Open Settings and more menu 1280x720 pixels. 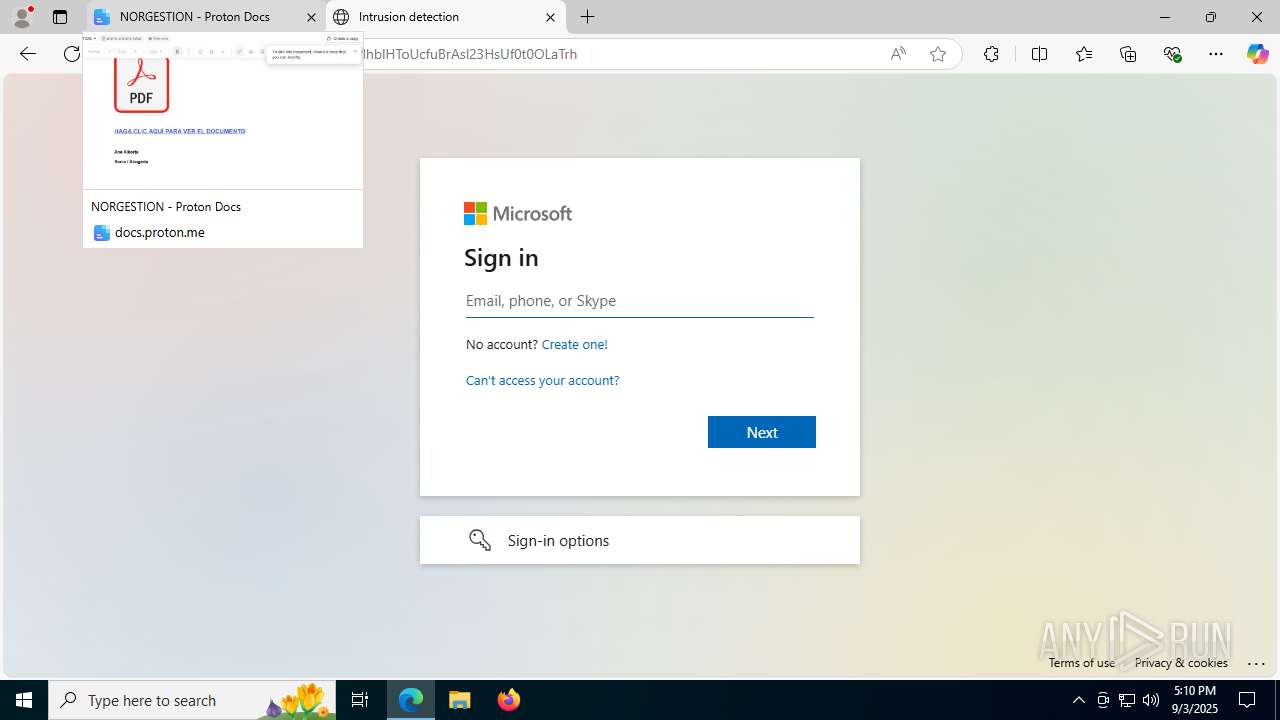click(x=1216, y=54)
